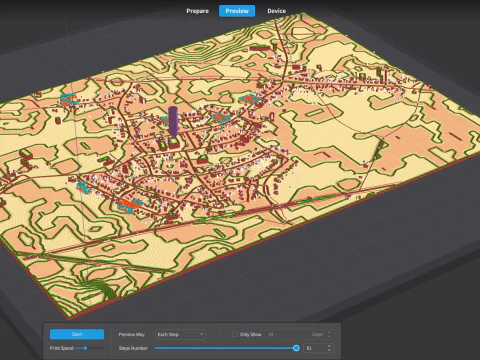The image size is (480, 360).
Task: Click the purple print nozzle in preview
Action: pyautogui.click(x=173, y=122)
